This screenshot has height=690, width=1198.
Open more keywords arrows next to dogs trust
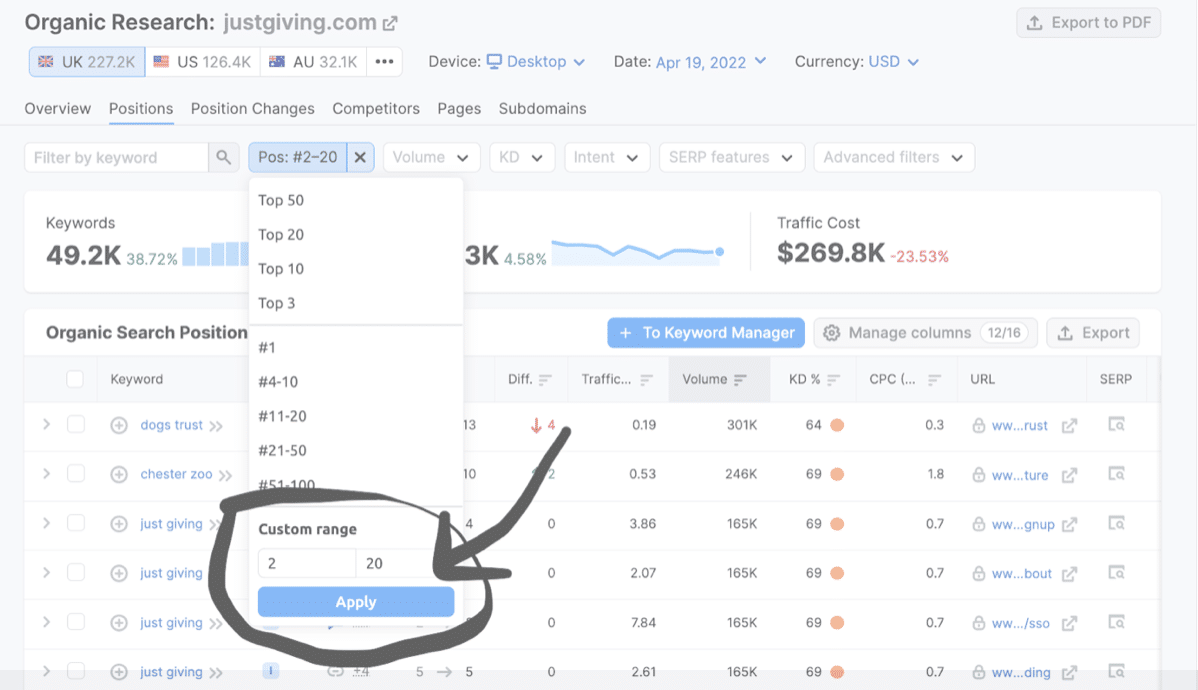click(216, 426)
